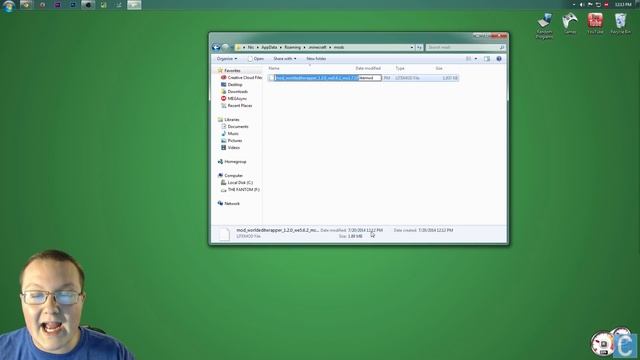The width and height of the screenshot is (640, 360).
Task: Open THE FANTOM (F:) drive
Action: click(x=240, y=190)
